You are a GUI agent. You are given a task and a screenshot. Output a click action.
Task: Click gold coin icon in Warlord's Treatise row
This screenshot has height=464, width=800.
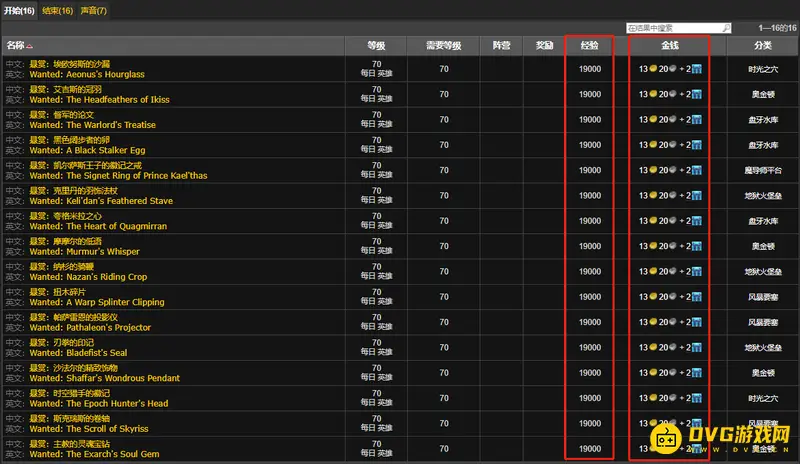point(653,119)
